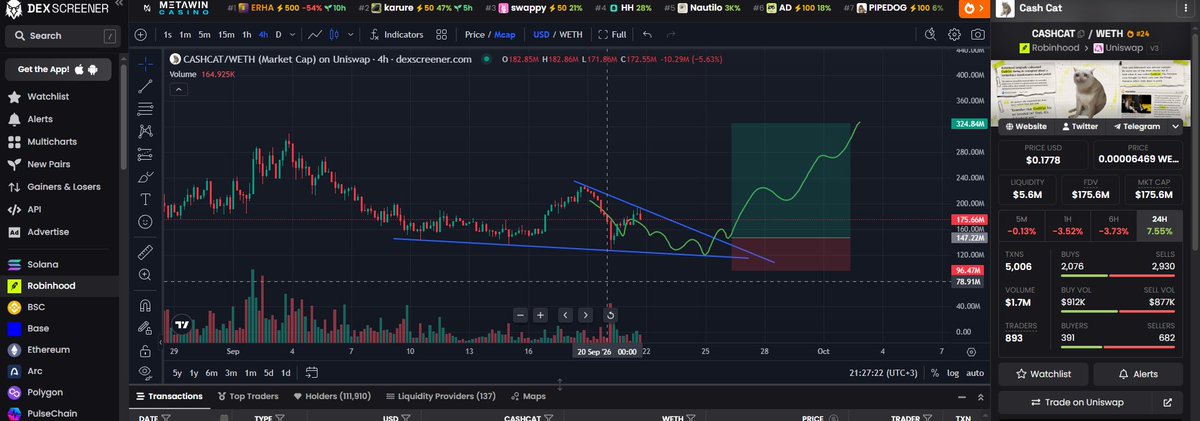The image size is (1200, 421).
Task: Hide all drawings with eye icon
Action: coord(146,372)
